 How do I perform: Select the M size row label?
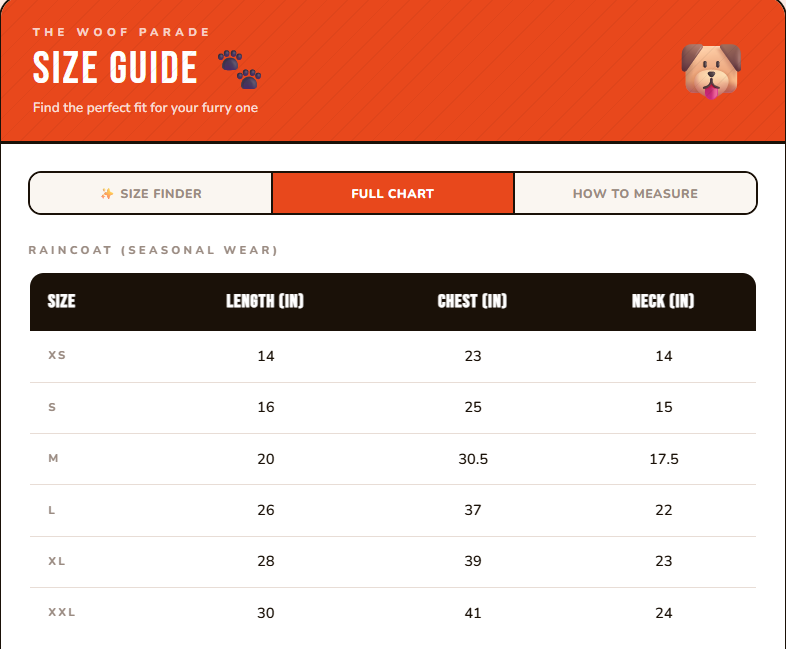coord(53,458)
